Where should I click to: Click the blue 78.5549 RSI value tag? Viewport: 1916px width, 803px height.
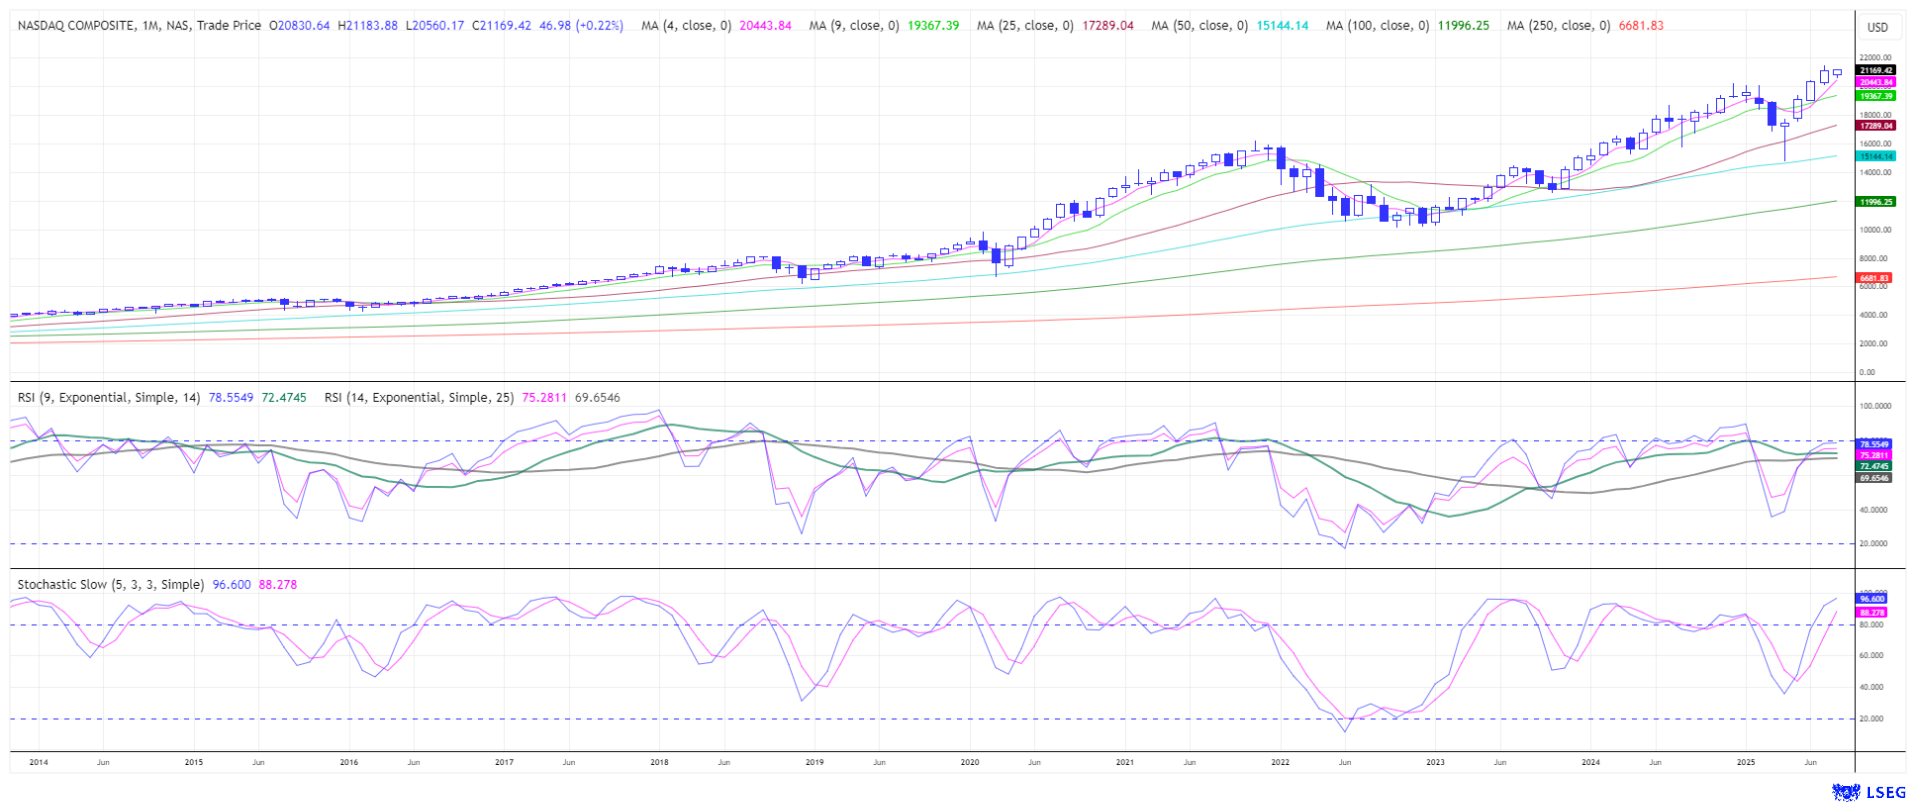(x=1874, y=443)
